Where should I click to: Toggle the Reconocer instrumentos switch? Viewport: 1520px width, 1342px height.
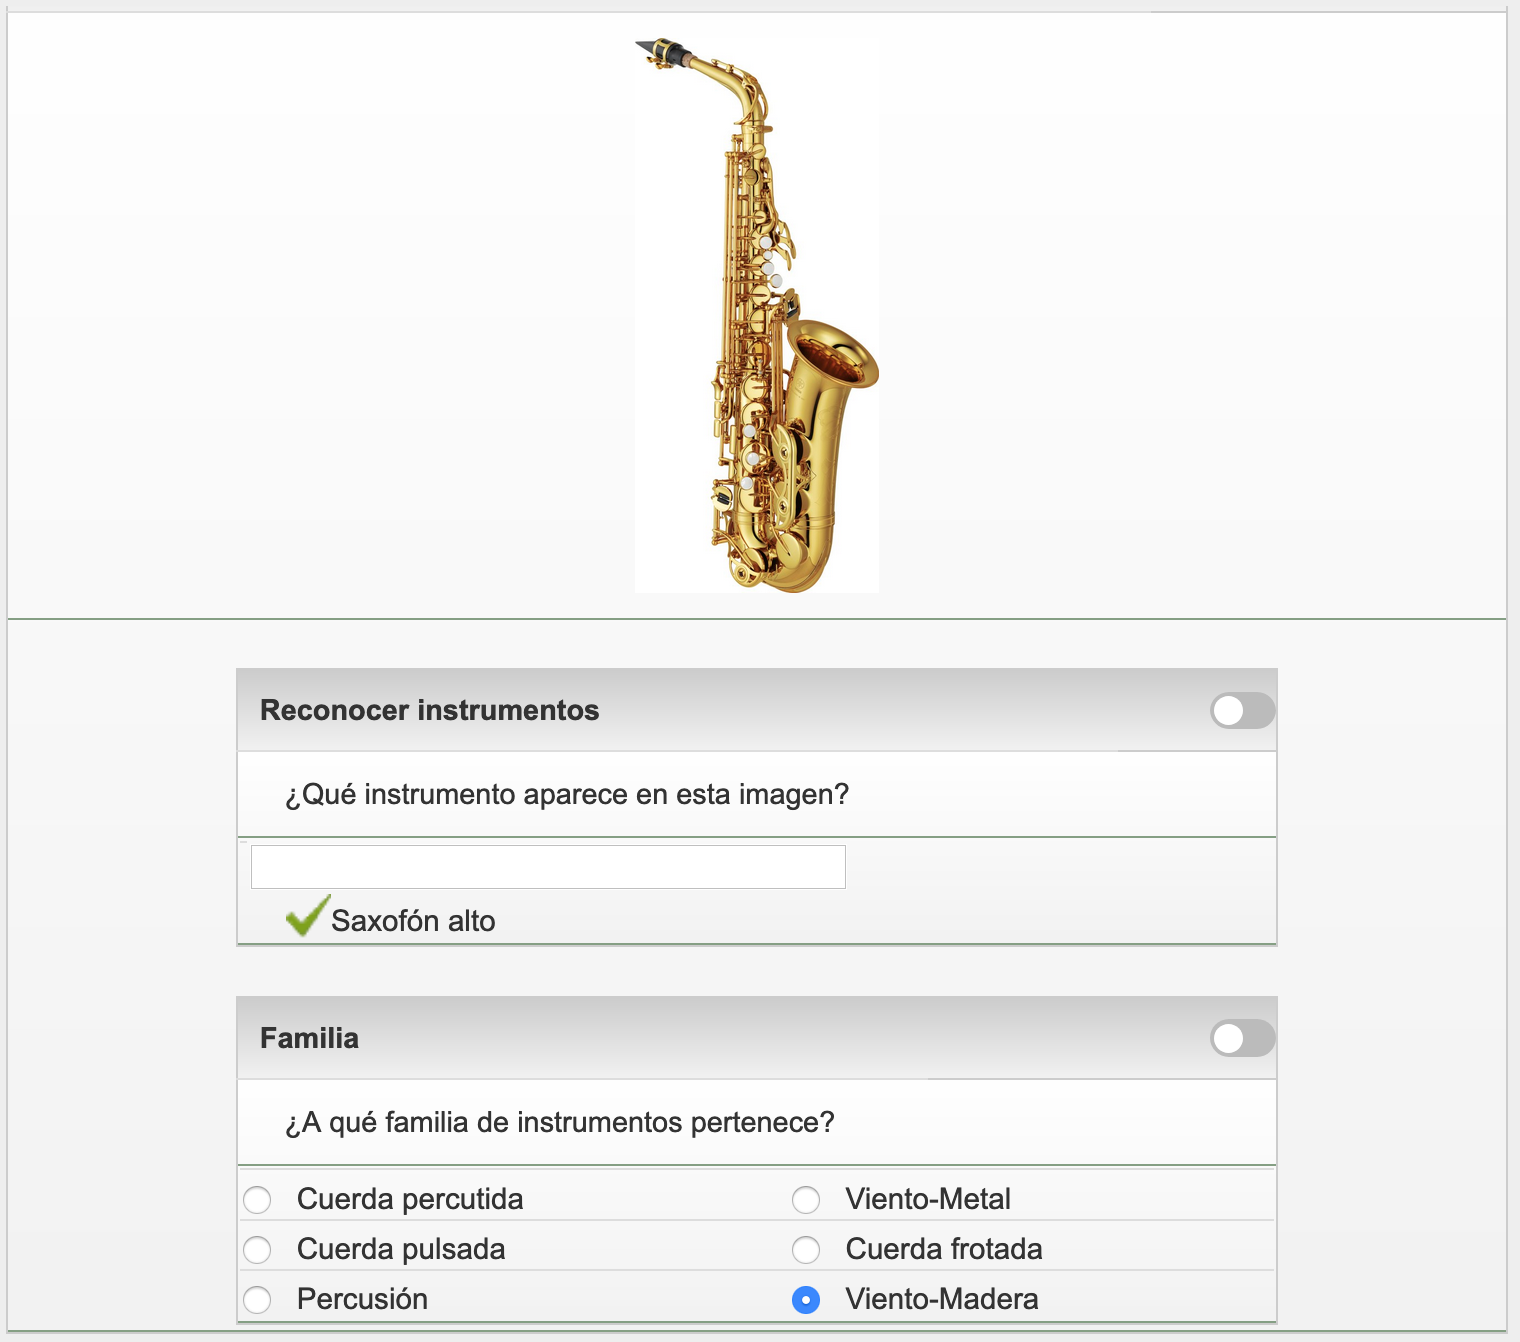(1242, 711)
